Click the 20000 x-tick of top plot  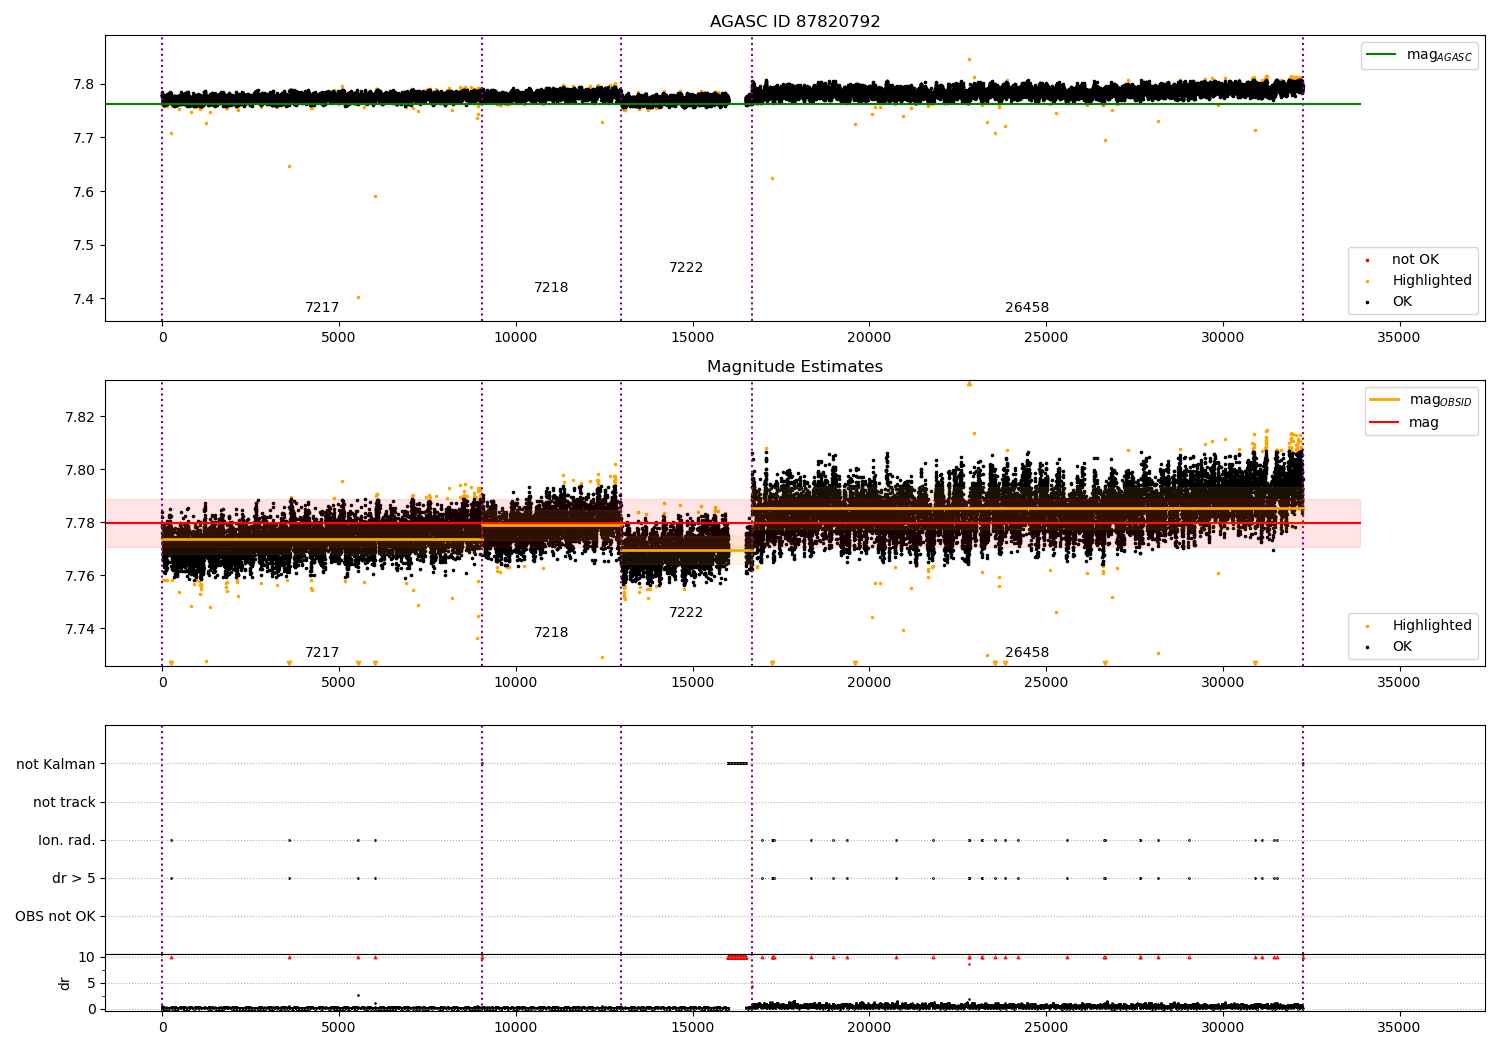tap(869, 337)
